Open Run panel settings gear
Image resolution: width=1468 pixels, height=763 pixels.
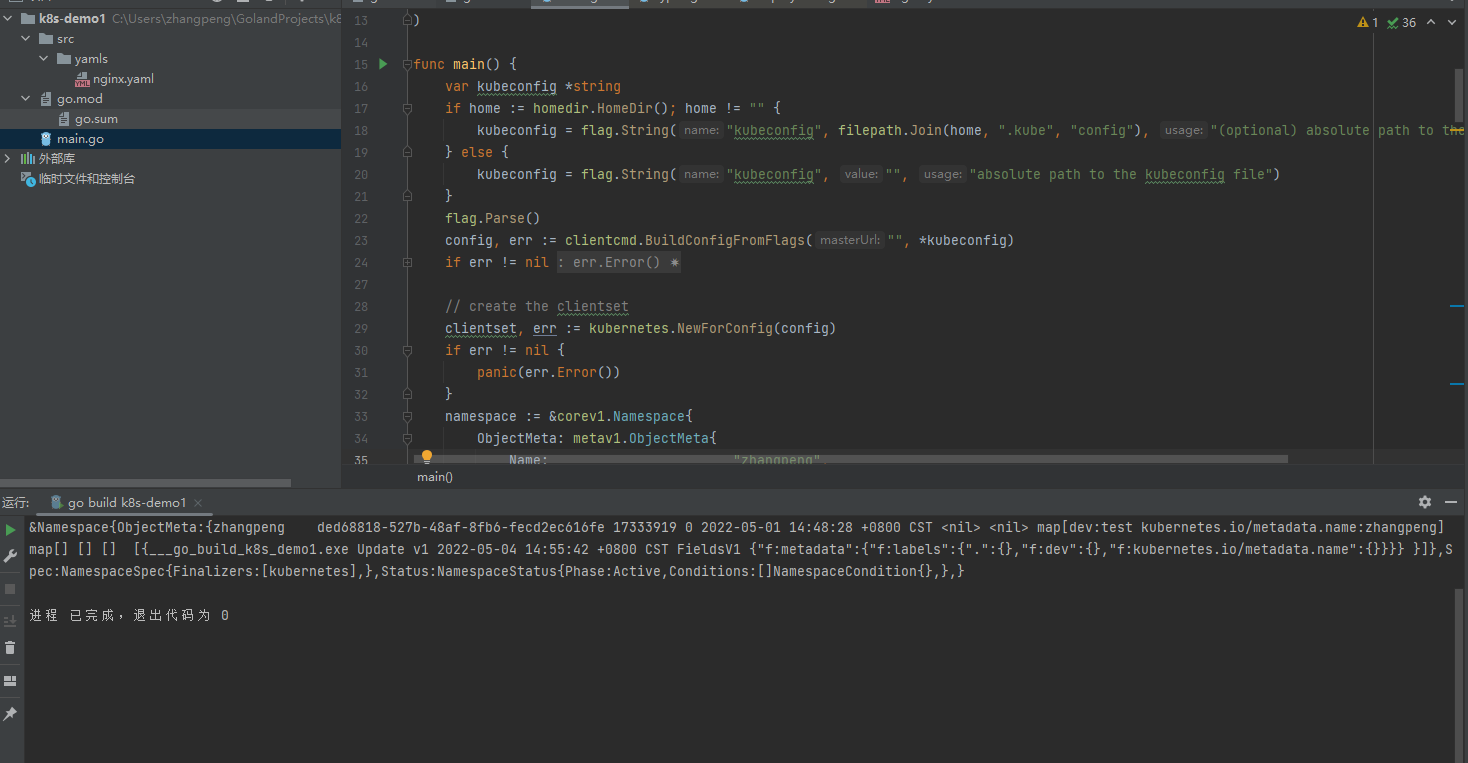click(1425, 502)
